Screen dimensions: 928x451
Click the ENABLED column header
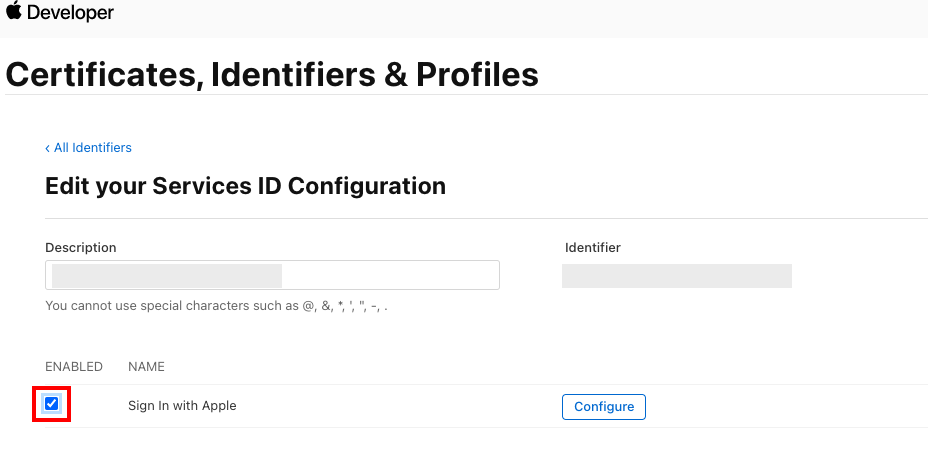pos(74,367)
